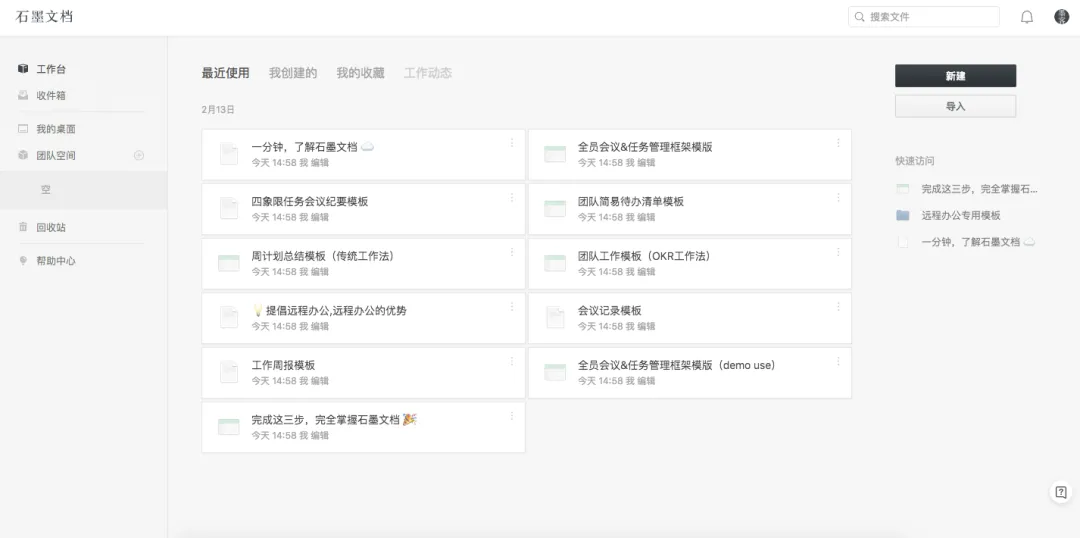Click the 导入 button
Viewport: 1080px width, 538px height.
(955, 106)
